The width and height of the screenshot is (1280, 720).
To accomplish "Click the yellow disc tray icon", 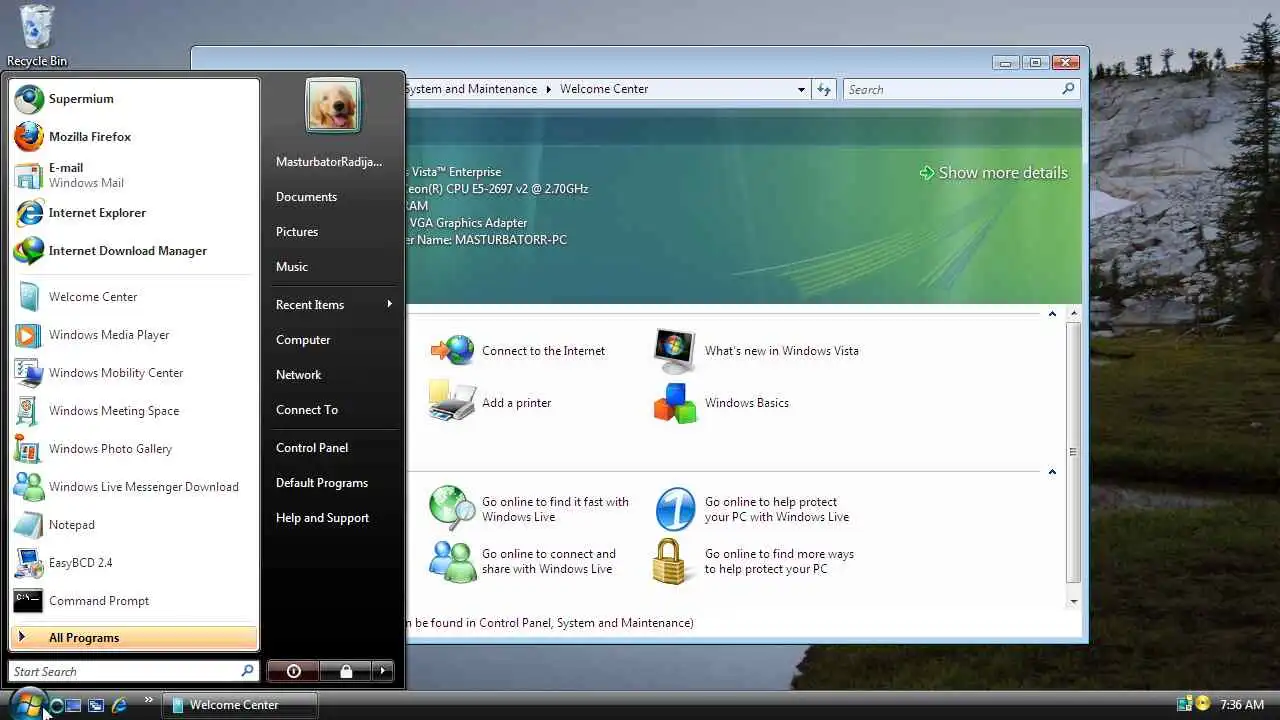I will 1203,704.
